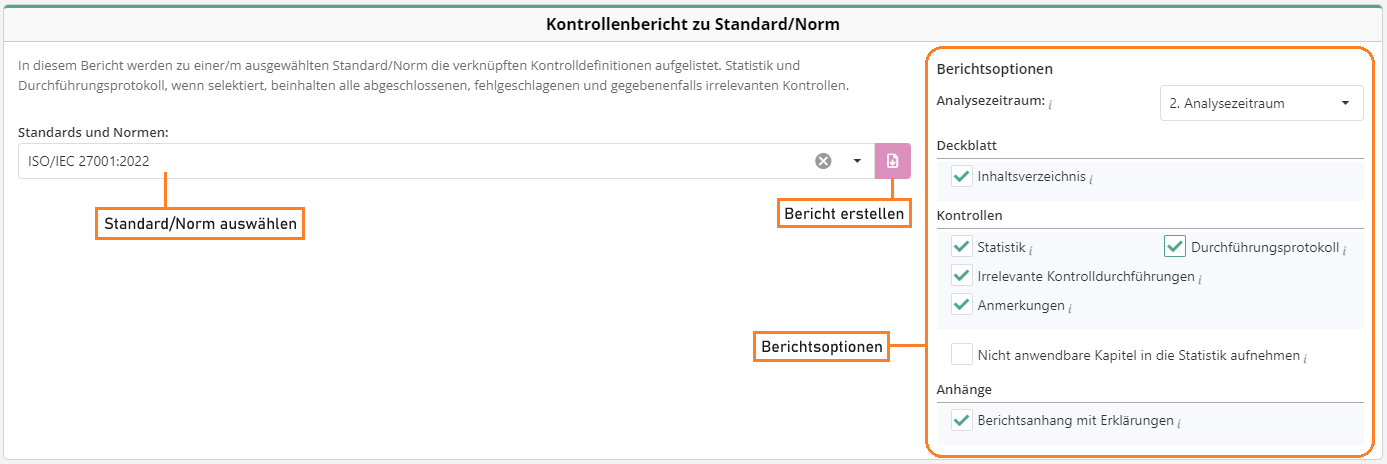The width and height of the screenshot is (1387, 464).
Task: Toggle the Statistik checkbox
Action: pyautogui.click(x=962, y=247)
